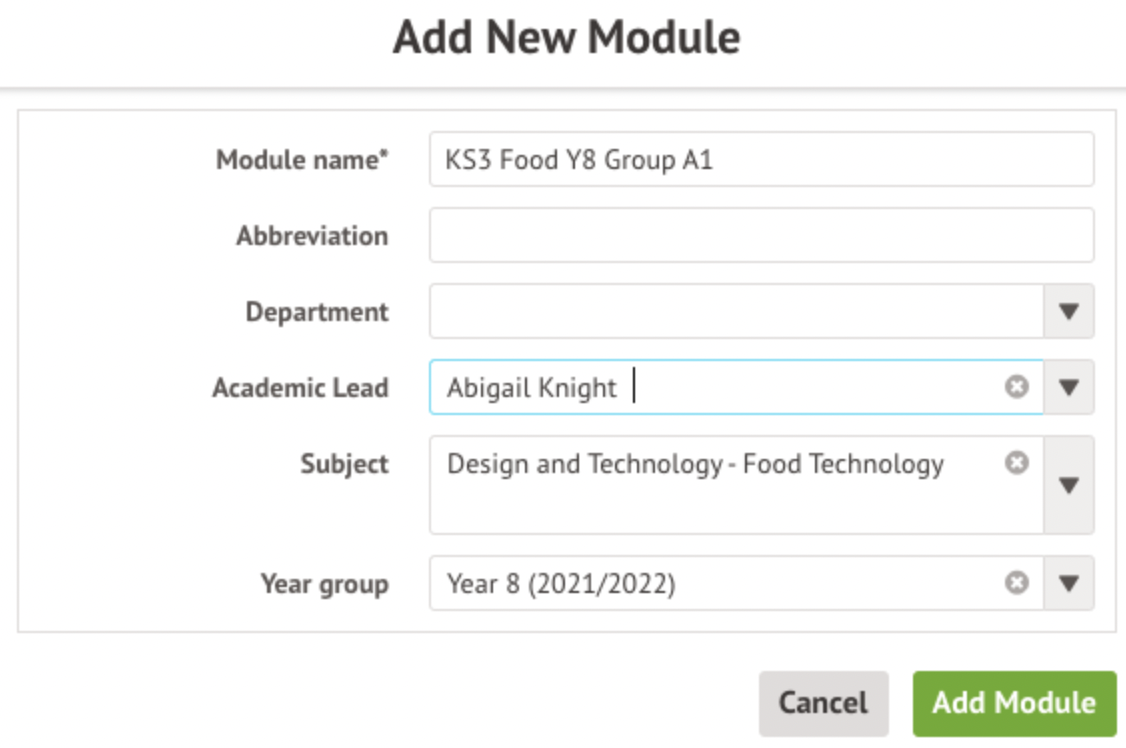Click the Department label text
The width and height of the screenshot is (1126, 748).
pyautogui.click(x=317, y=312)
